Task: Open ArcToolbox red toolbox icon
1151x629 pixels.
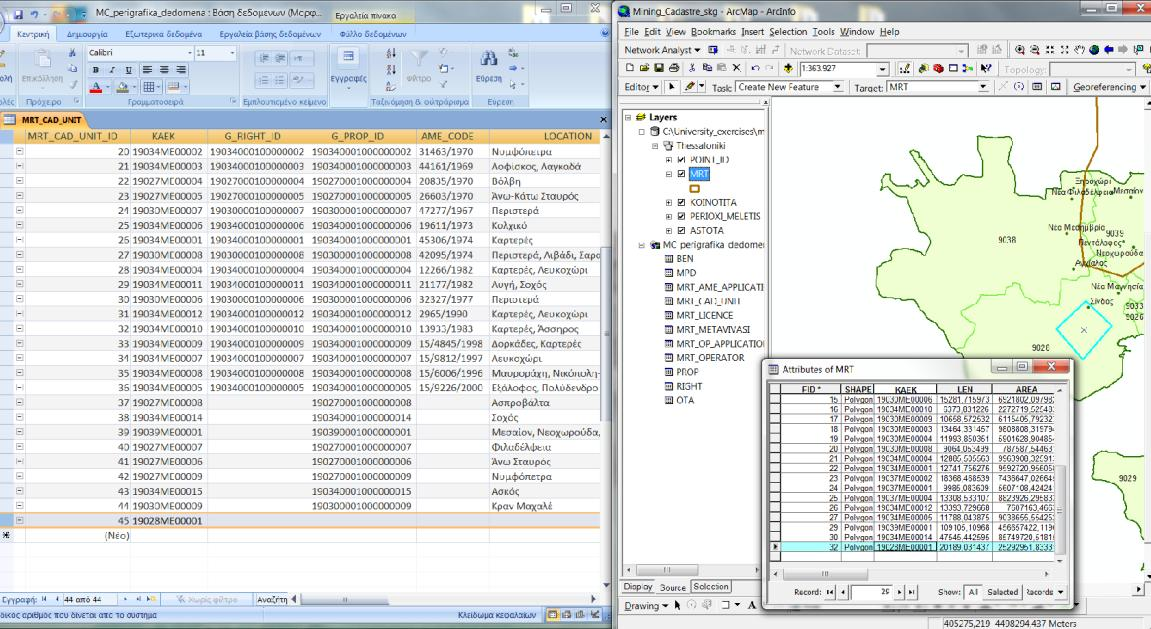Action: click(938, 68)
